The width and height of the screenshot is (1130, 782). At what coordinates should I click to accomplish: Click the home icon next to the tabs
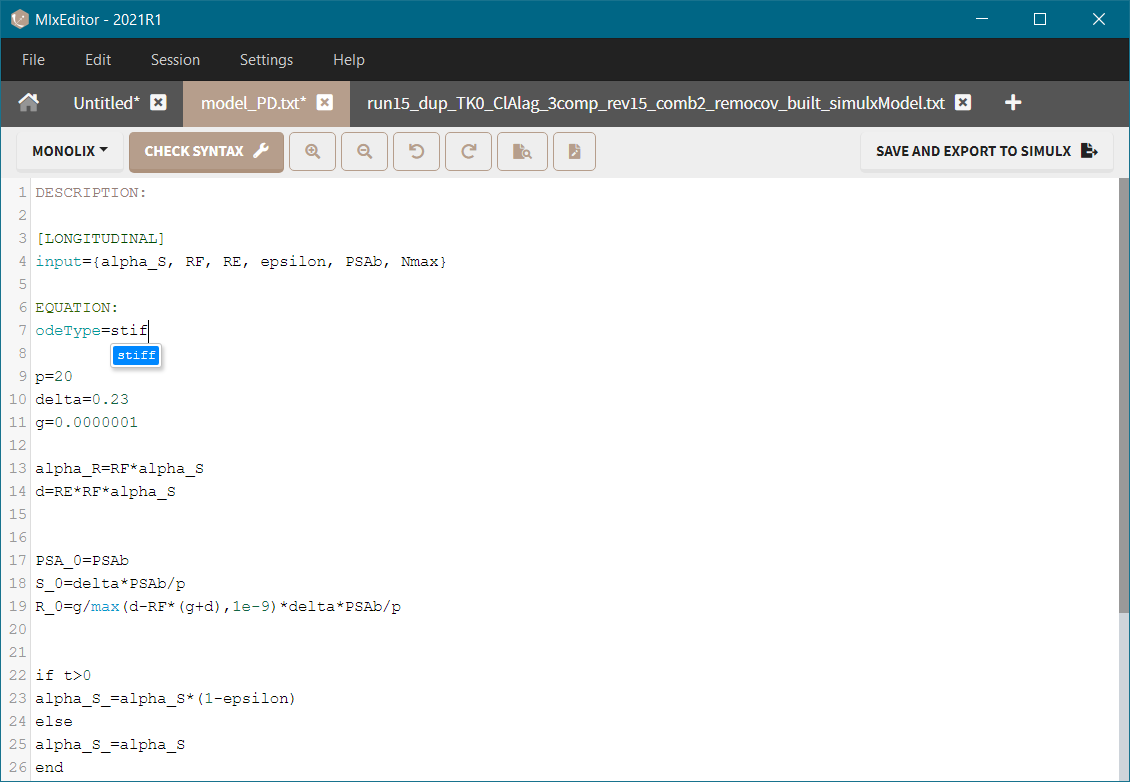point(28,102)
